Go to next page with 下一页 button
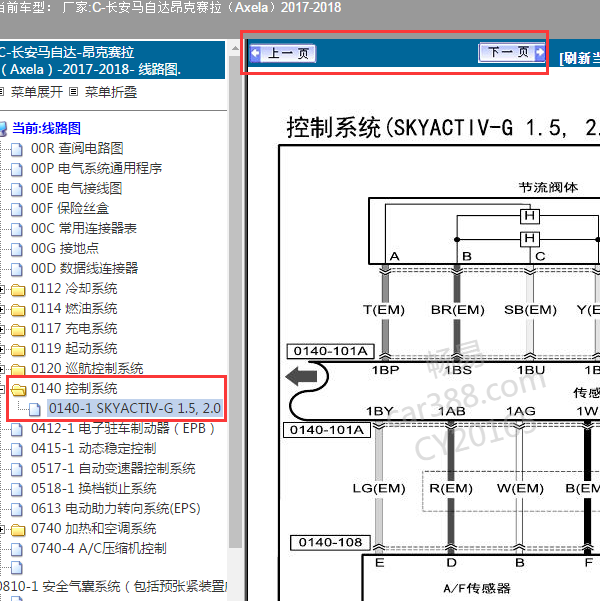Screen dimensions: 600x601 pyautogui.click(x=512, y=52)
